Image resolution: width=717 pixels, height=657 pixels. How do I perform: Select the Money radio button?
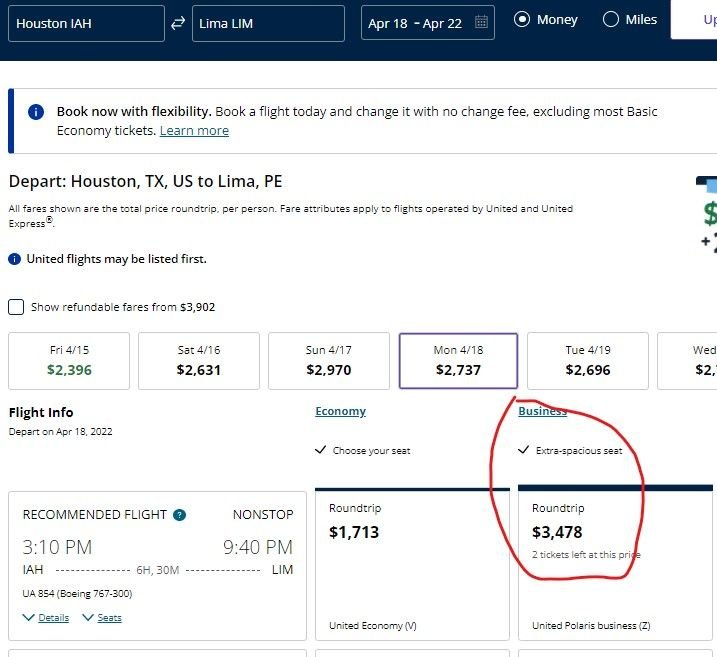coord(522,19)
